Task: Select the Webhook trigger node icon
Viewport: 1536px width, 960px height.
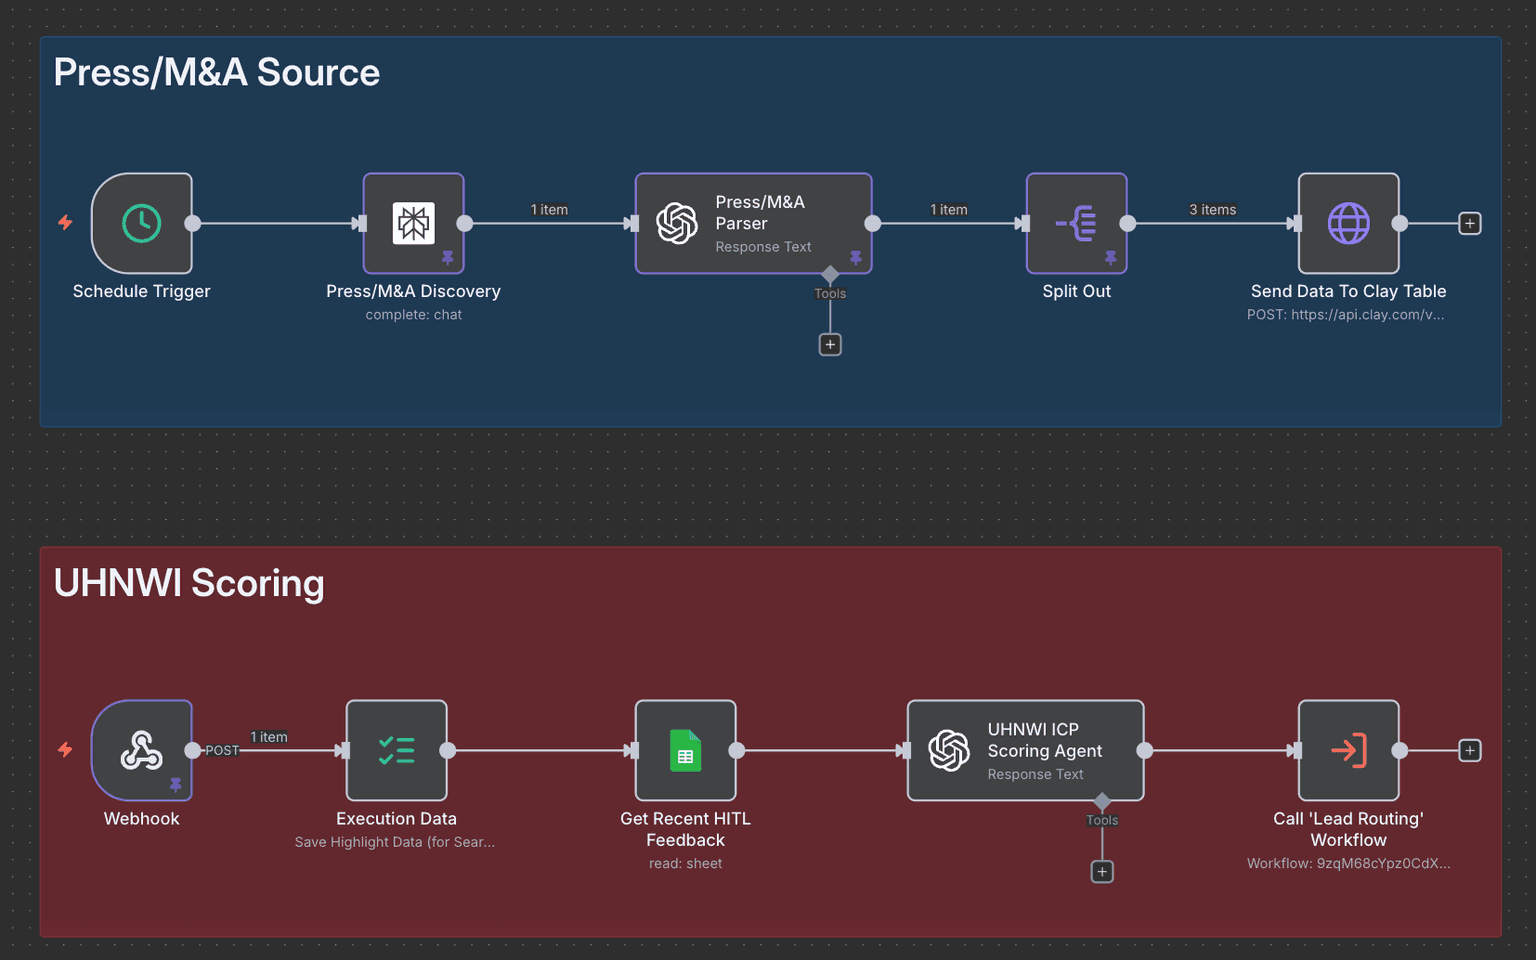Action: pos(141,751)
